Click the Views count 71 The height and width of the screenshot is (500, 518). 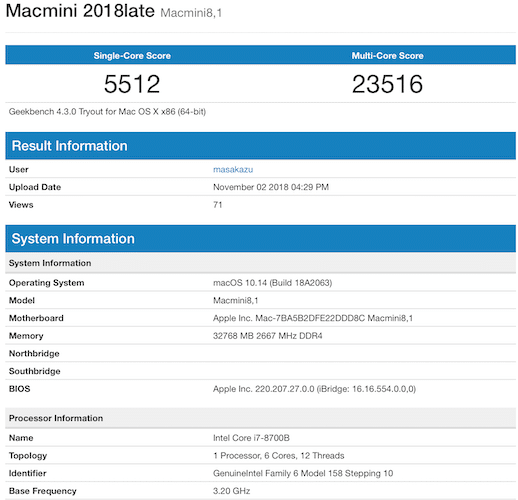coord(218,205)
